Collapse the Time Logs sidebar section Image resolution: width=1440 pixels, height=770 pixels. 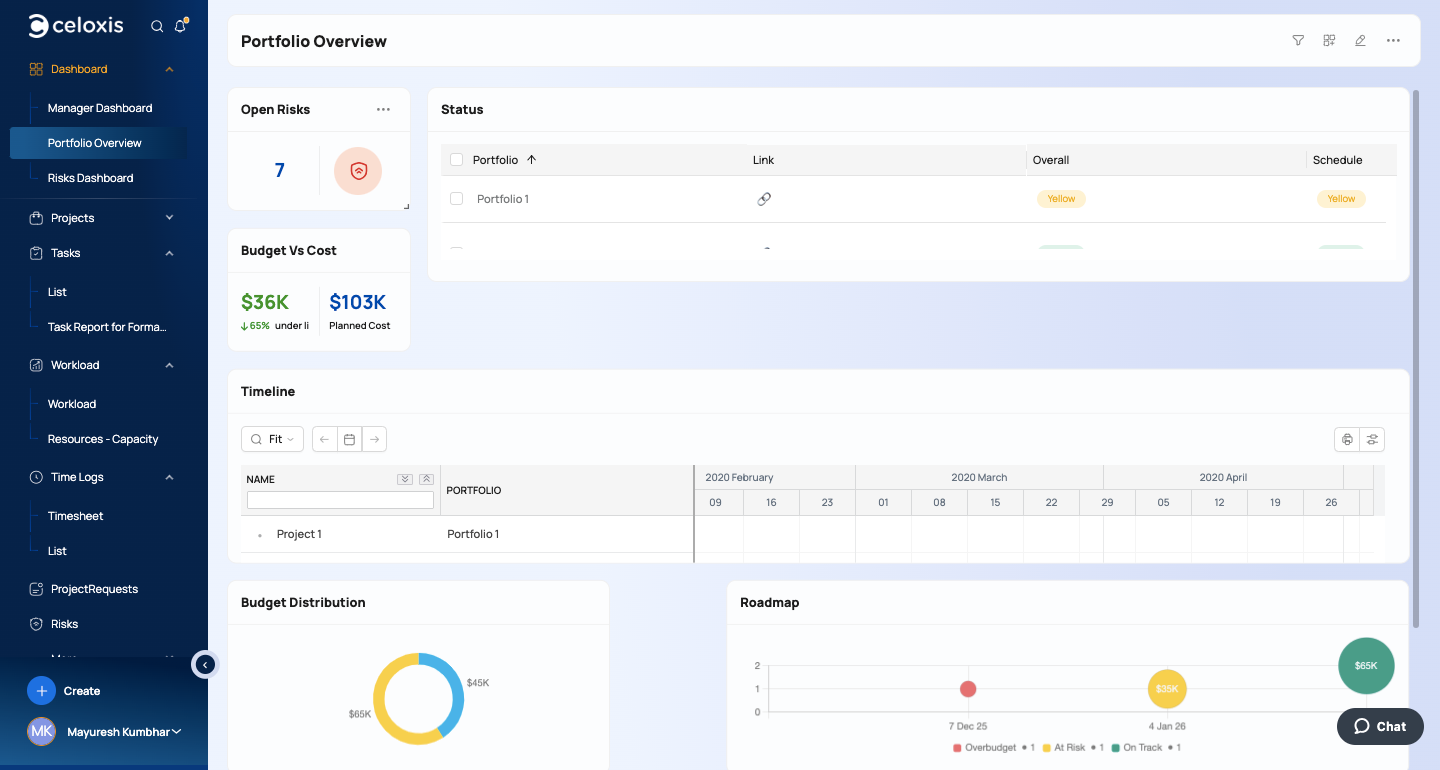tap(169, 477)
